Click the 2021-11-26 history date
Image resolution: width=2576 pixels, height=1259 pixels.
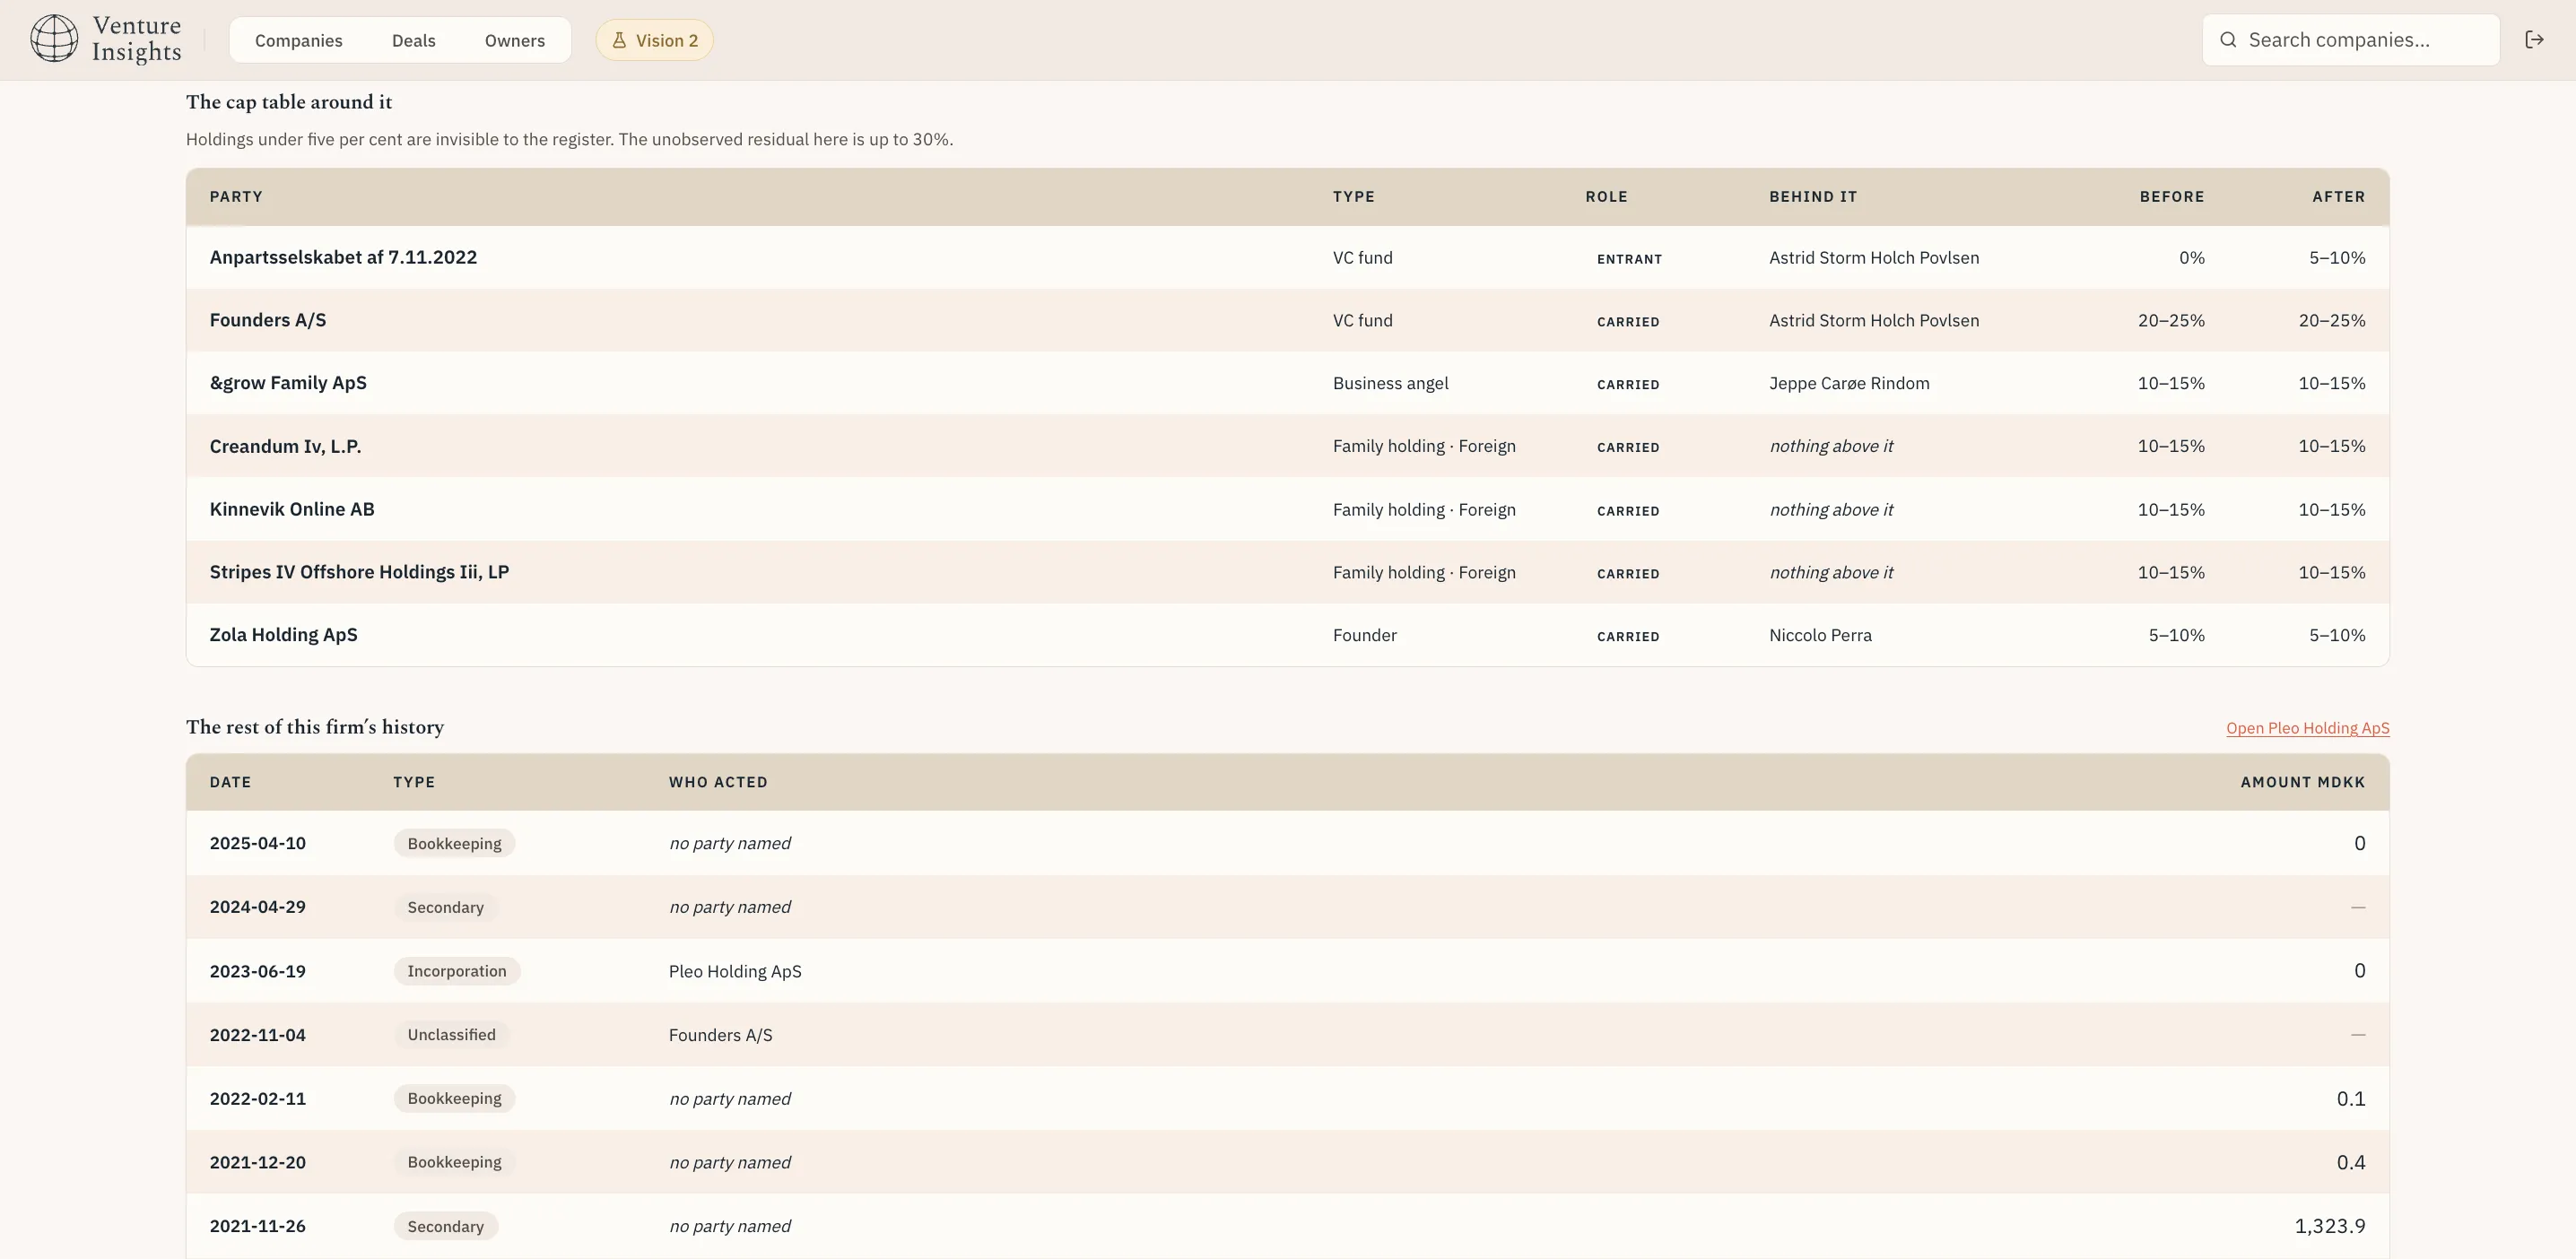(x=258, y=1226)
